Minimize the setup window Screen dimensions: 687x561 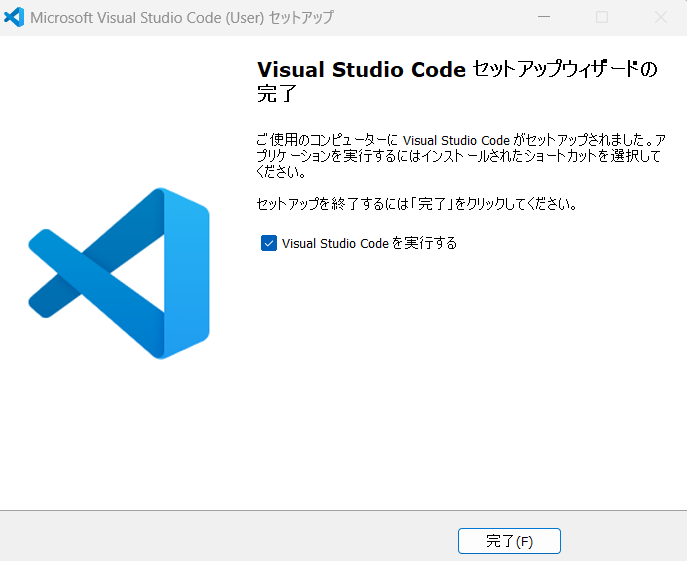[544, 18]
